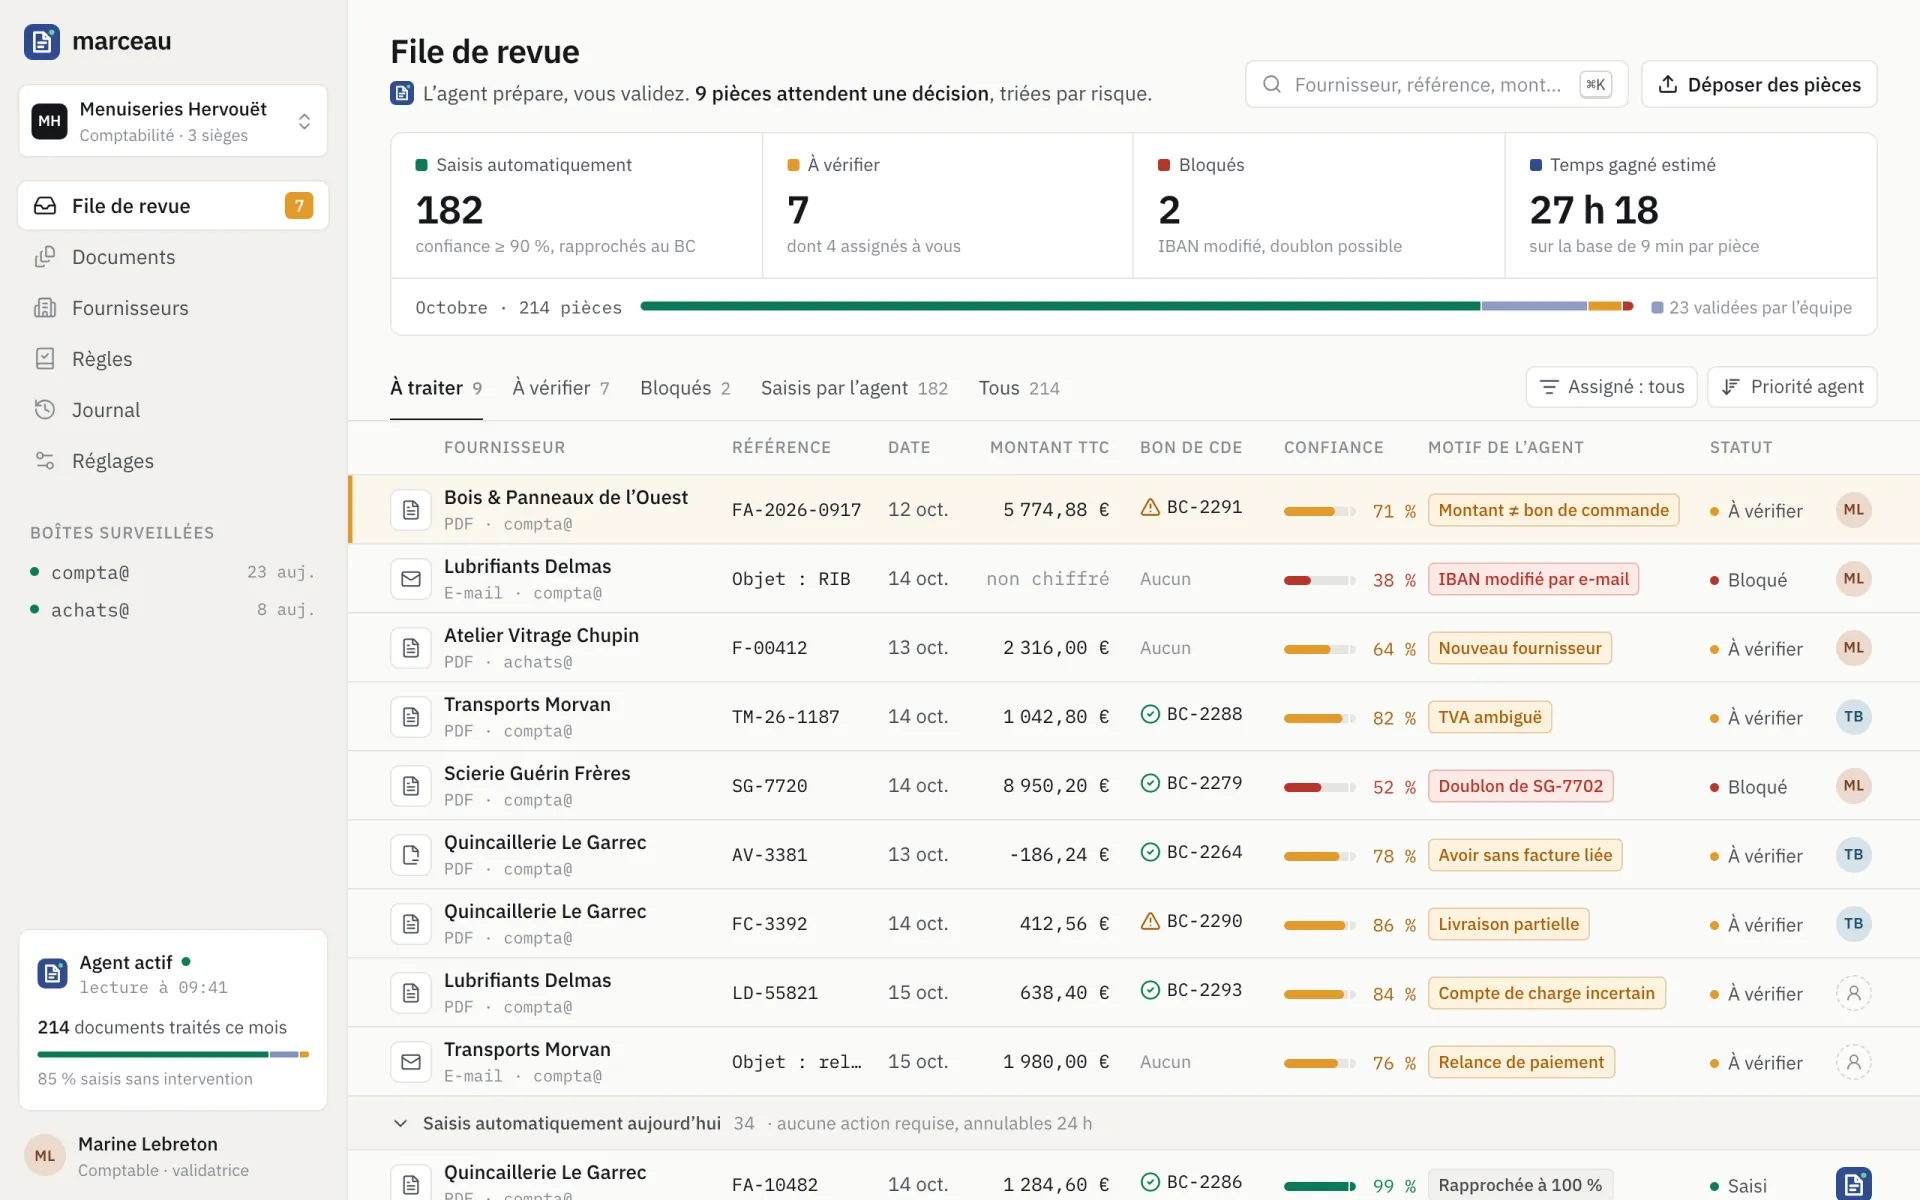The width and height of the screenshot is (1920, 1200).
Task: Click unassigned user icon on LD-55821 row
Action: [1853, 993]
